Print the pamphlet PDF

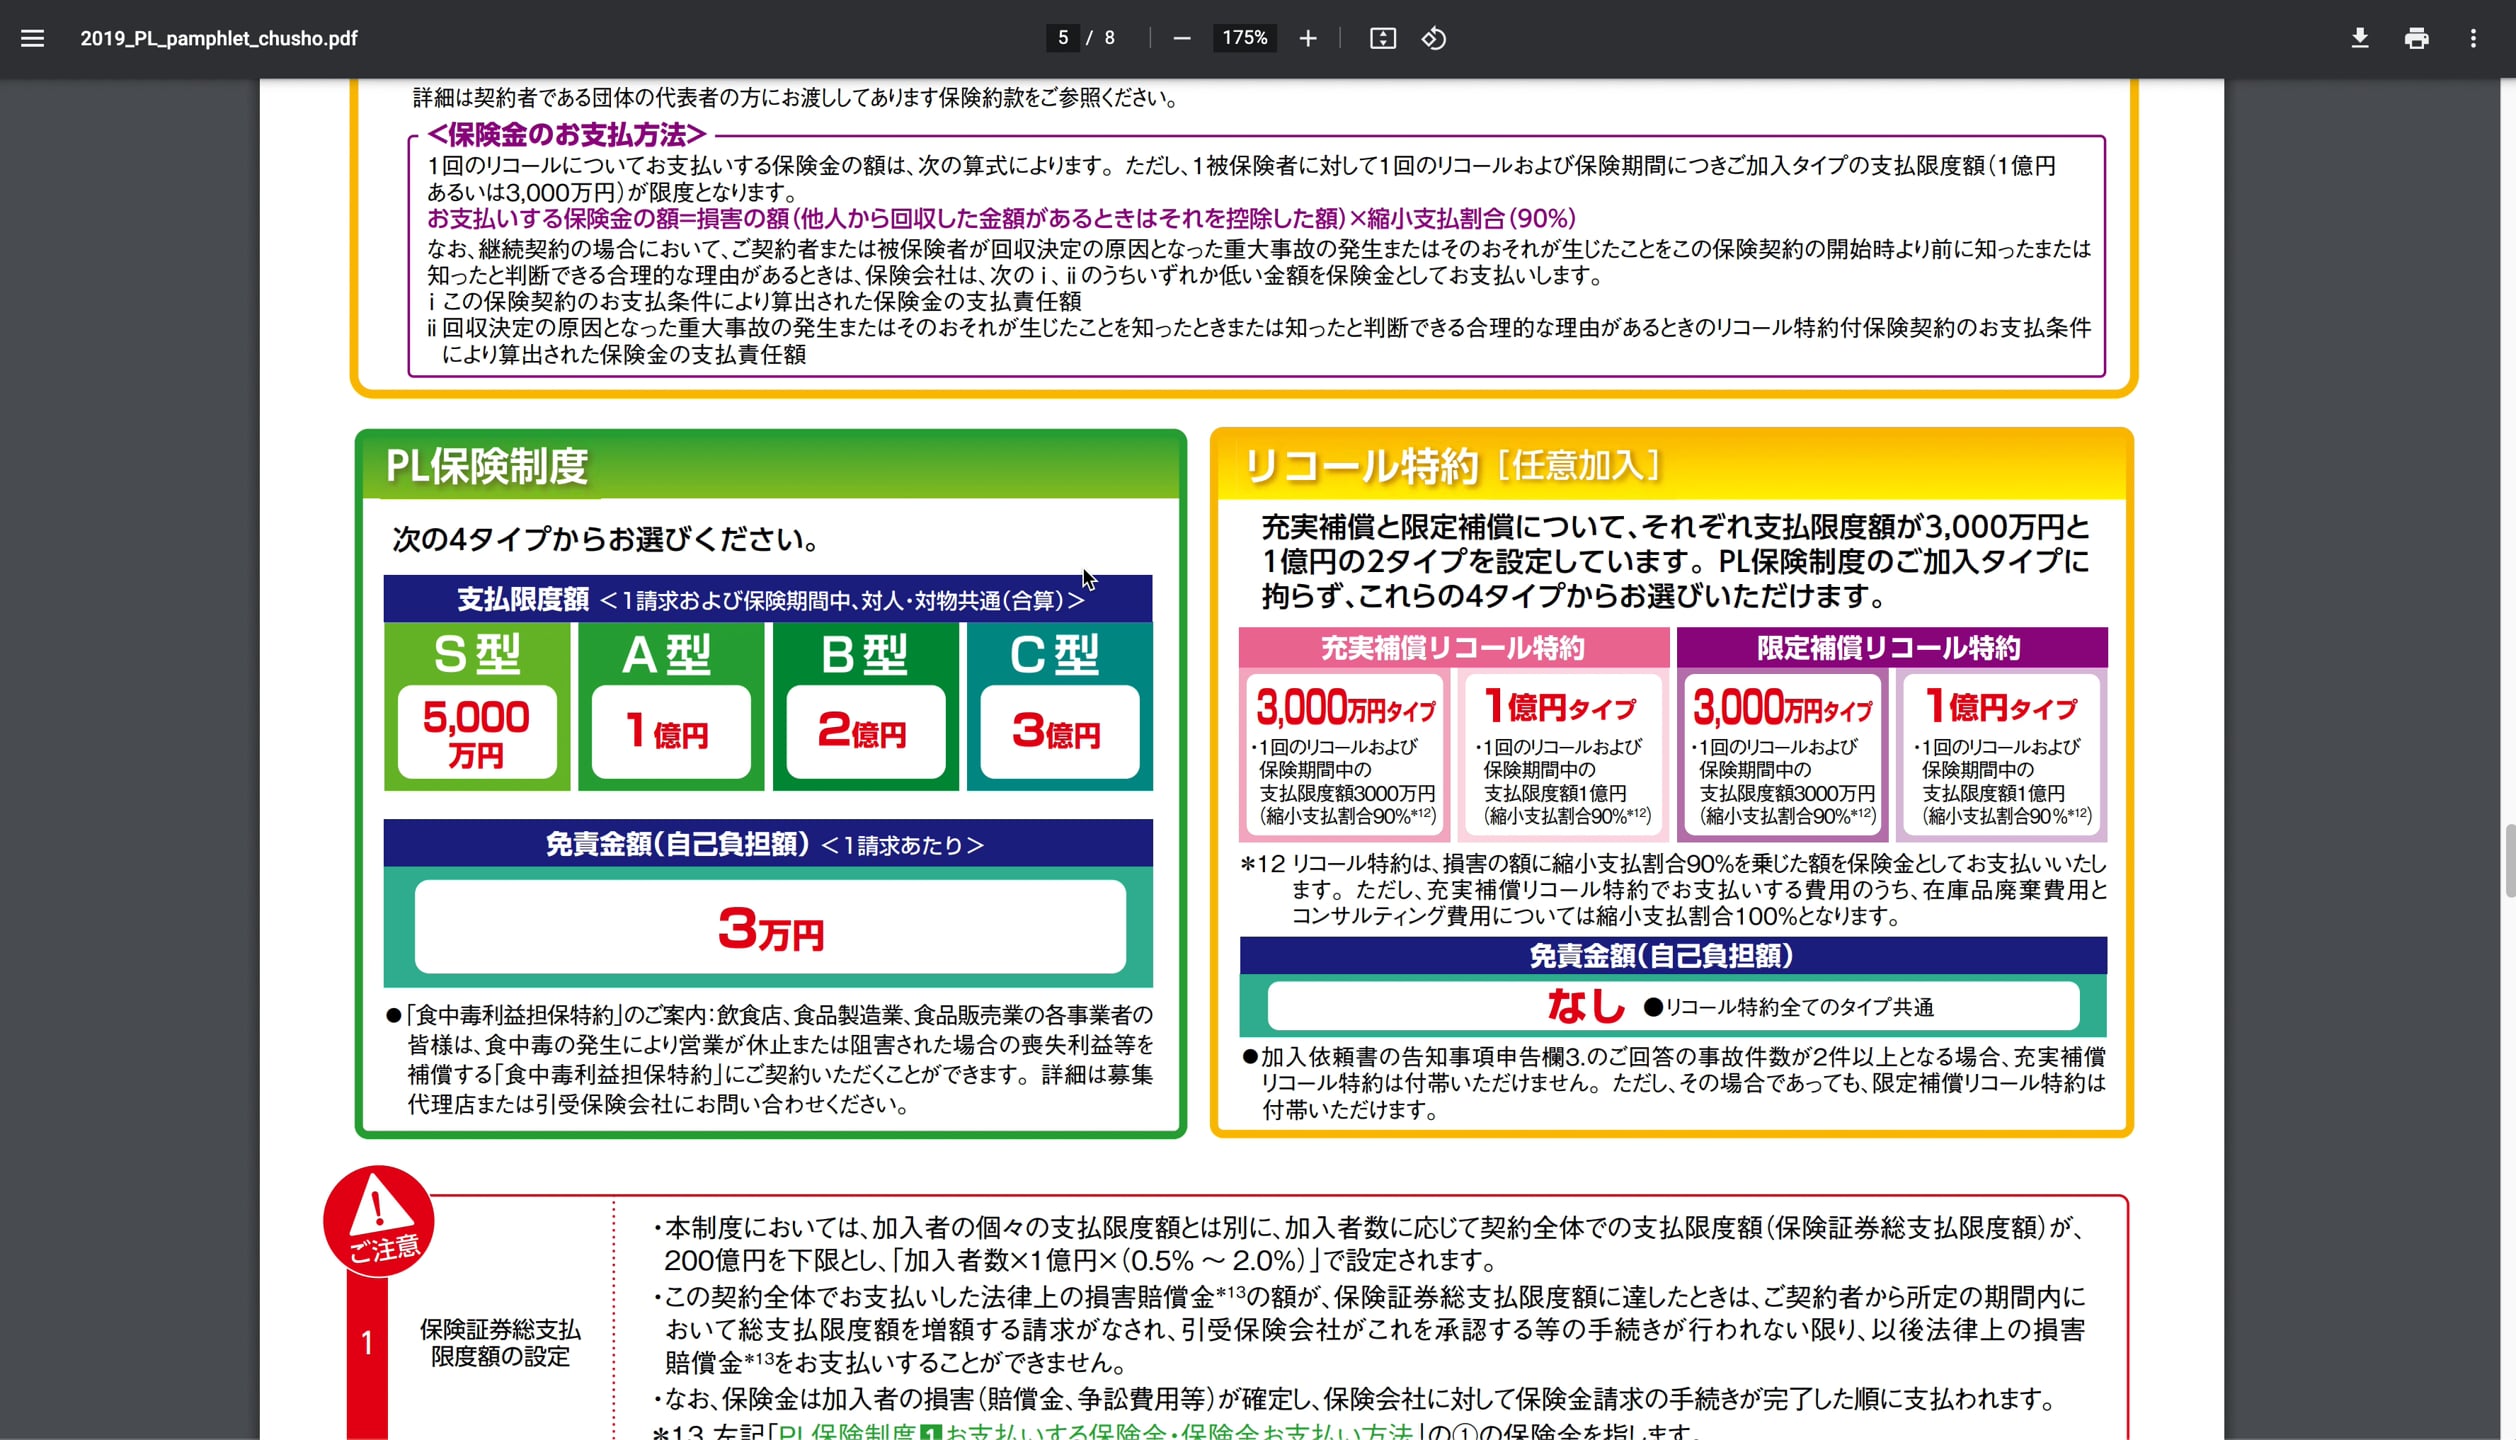pyautogui.click(x=2417, y=38)
